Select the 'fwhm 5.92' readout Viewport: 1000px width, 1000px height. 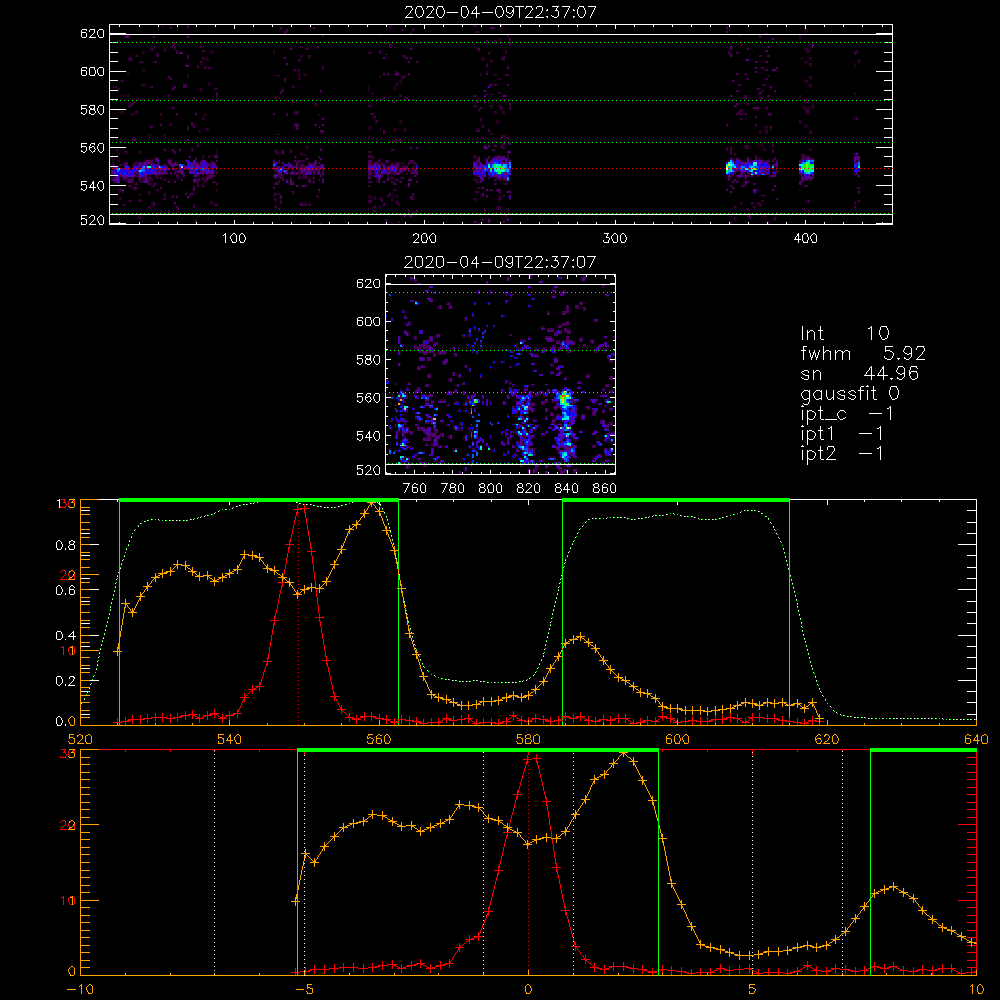click(863, 353)
